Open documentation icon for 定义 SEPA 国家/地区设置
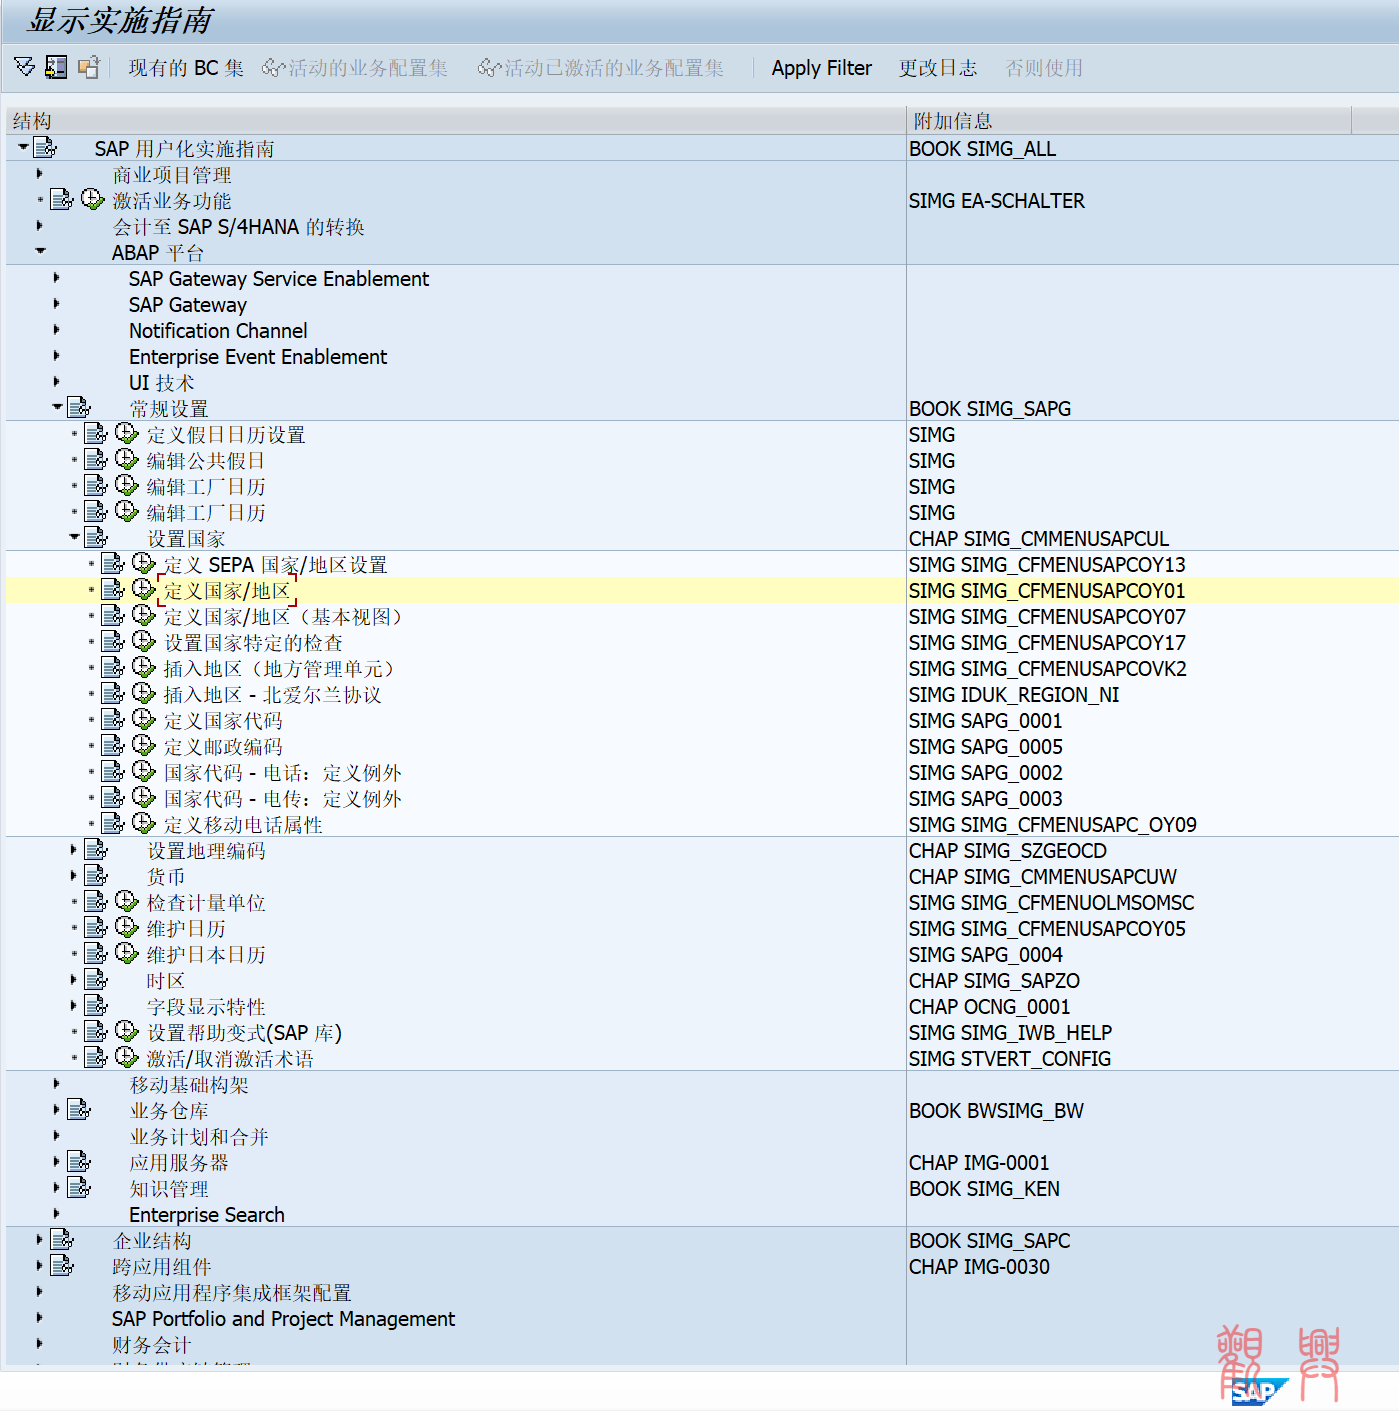The width and height of the screenshot is (1399, 1411). [113, 563]
